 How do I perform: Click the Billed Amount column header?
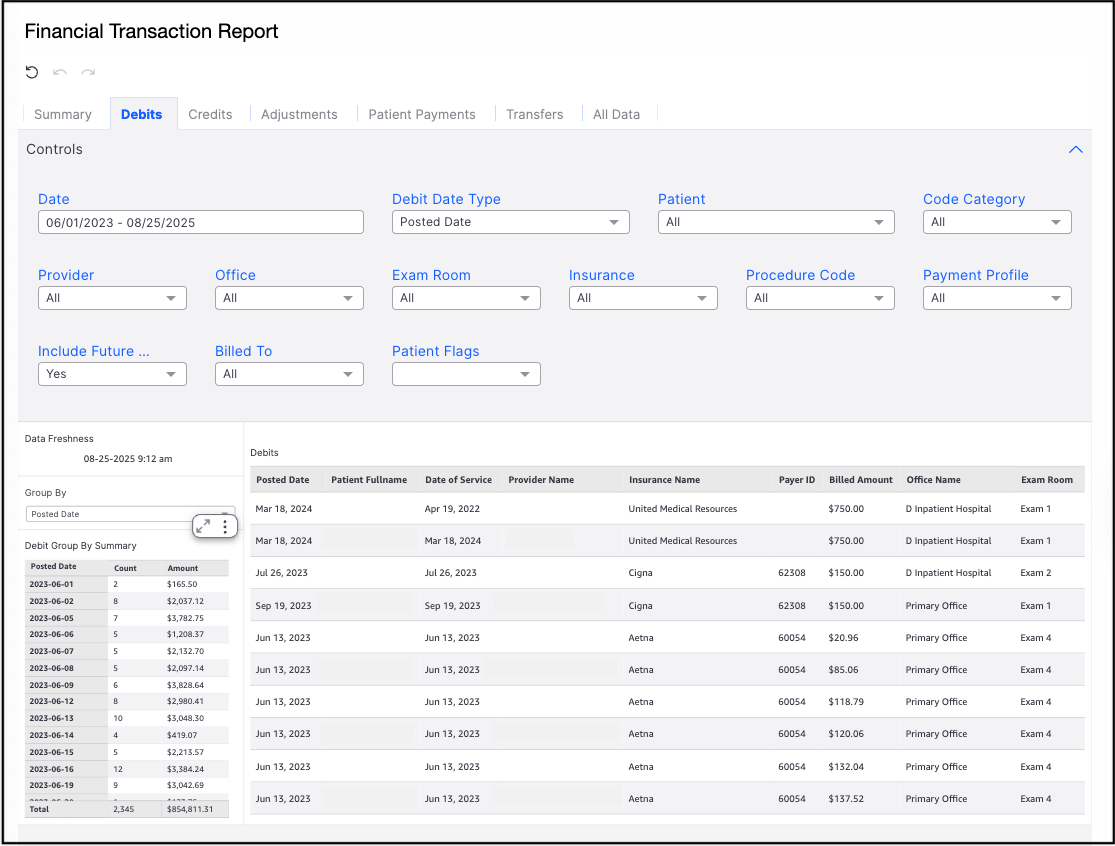pos(860,480)
